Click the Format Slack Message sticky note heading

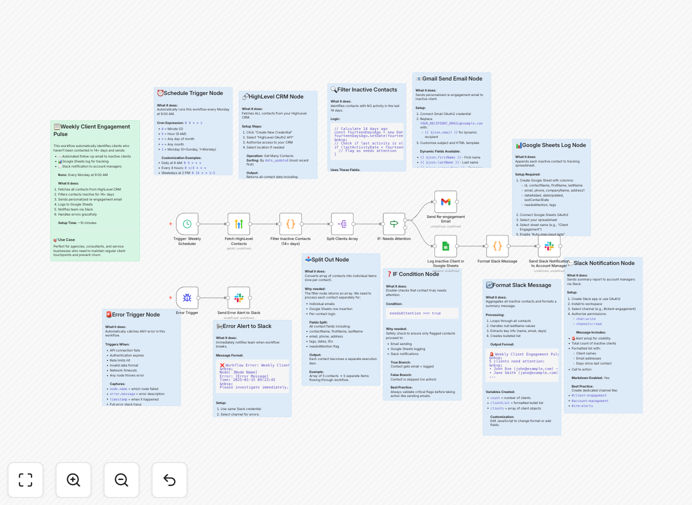point(519,285)
